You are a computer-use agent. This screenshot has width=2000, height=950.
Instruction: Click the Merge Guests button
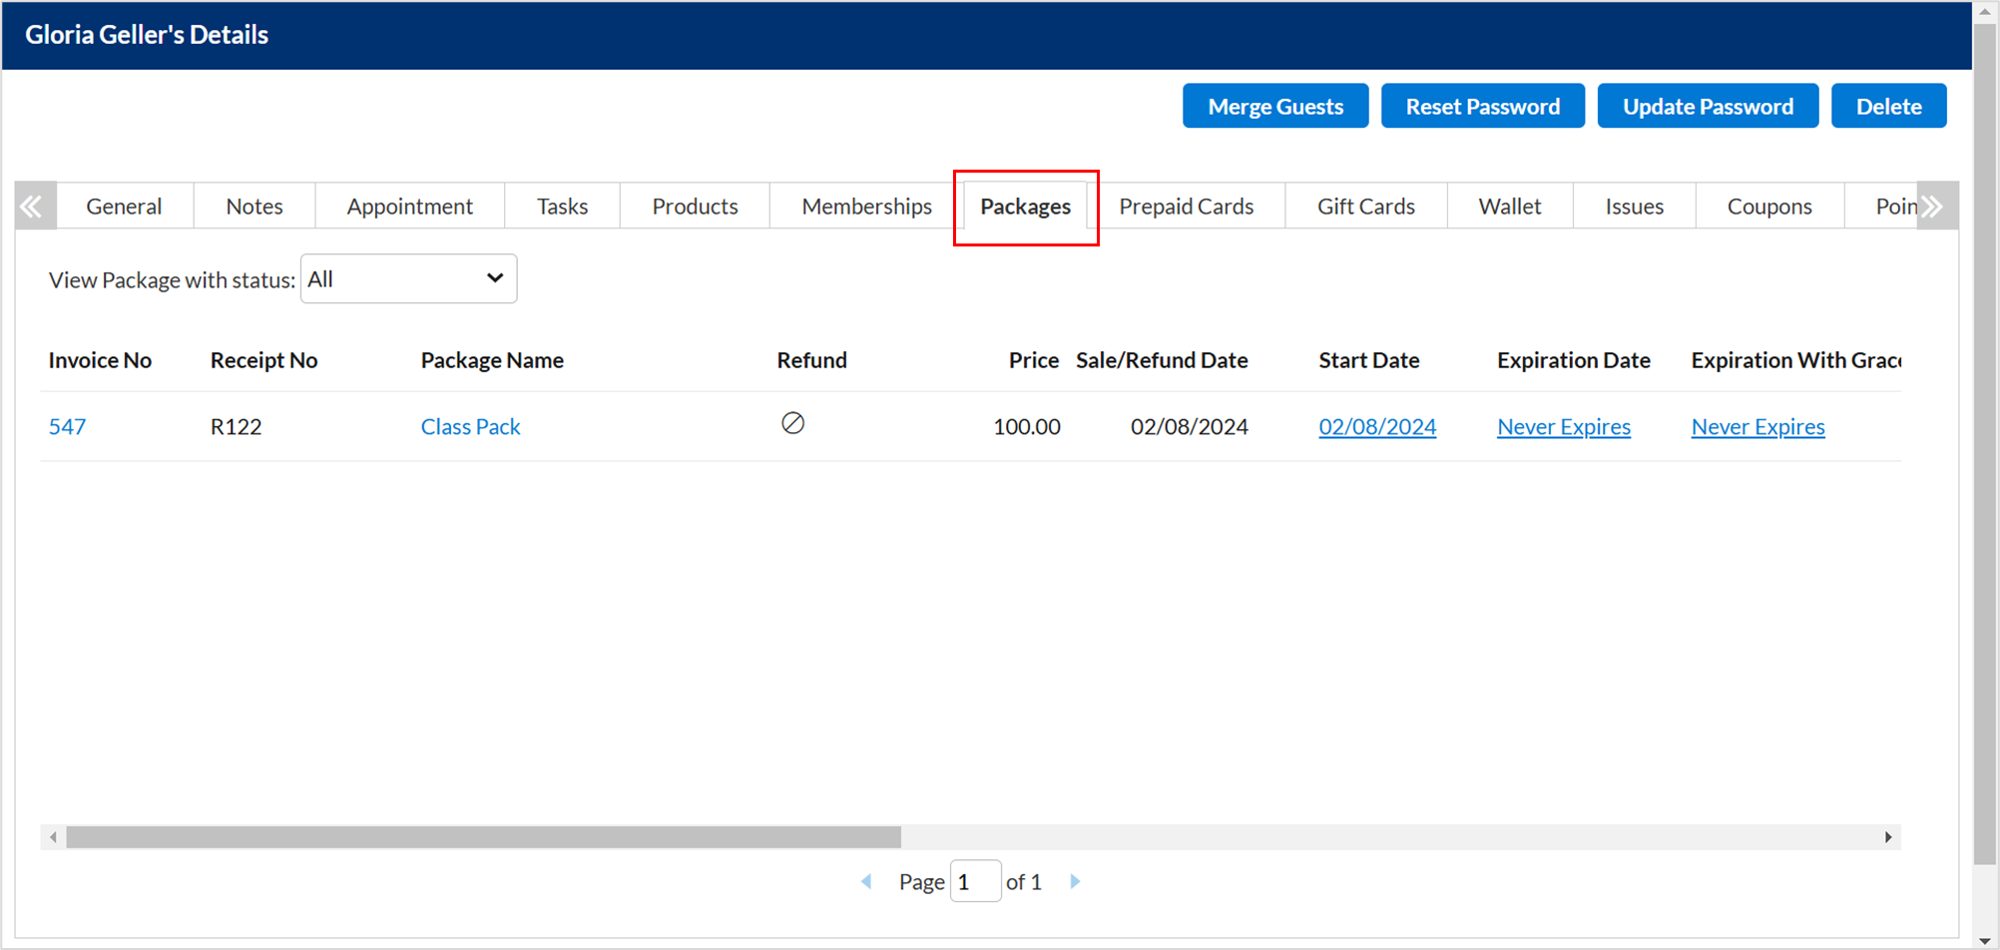(1275, 106)
